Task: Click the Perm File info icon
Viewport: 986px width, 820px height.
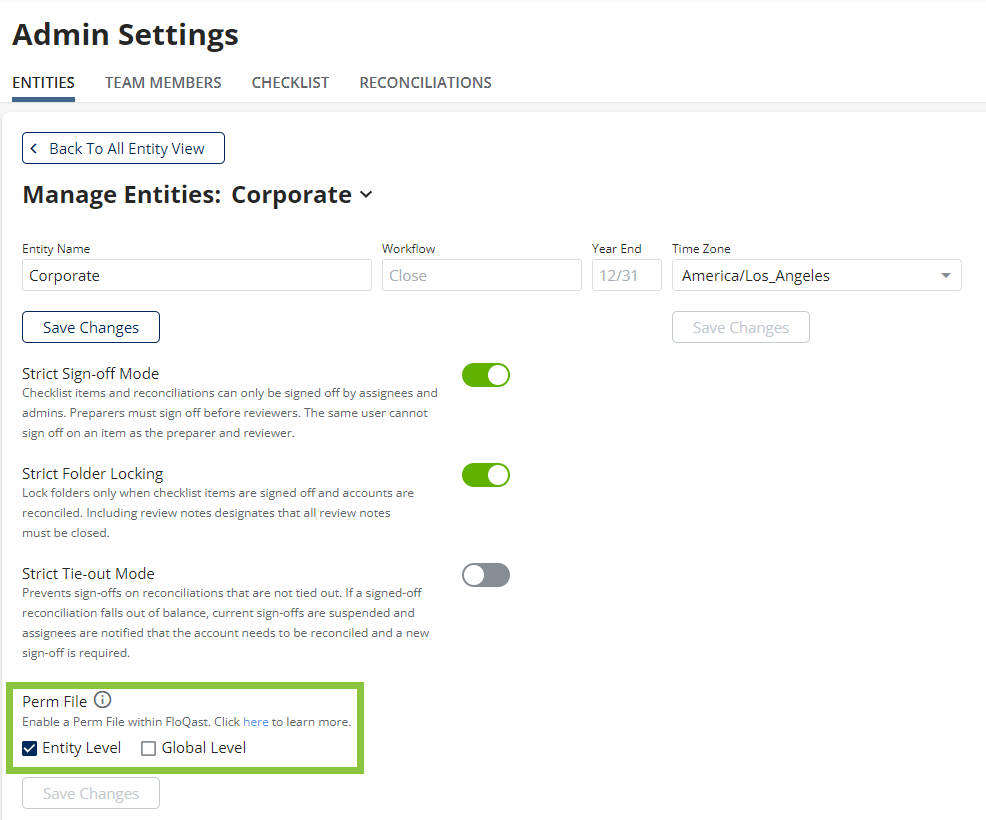Action: click(102, 701)
